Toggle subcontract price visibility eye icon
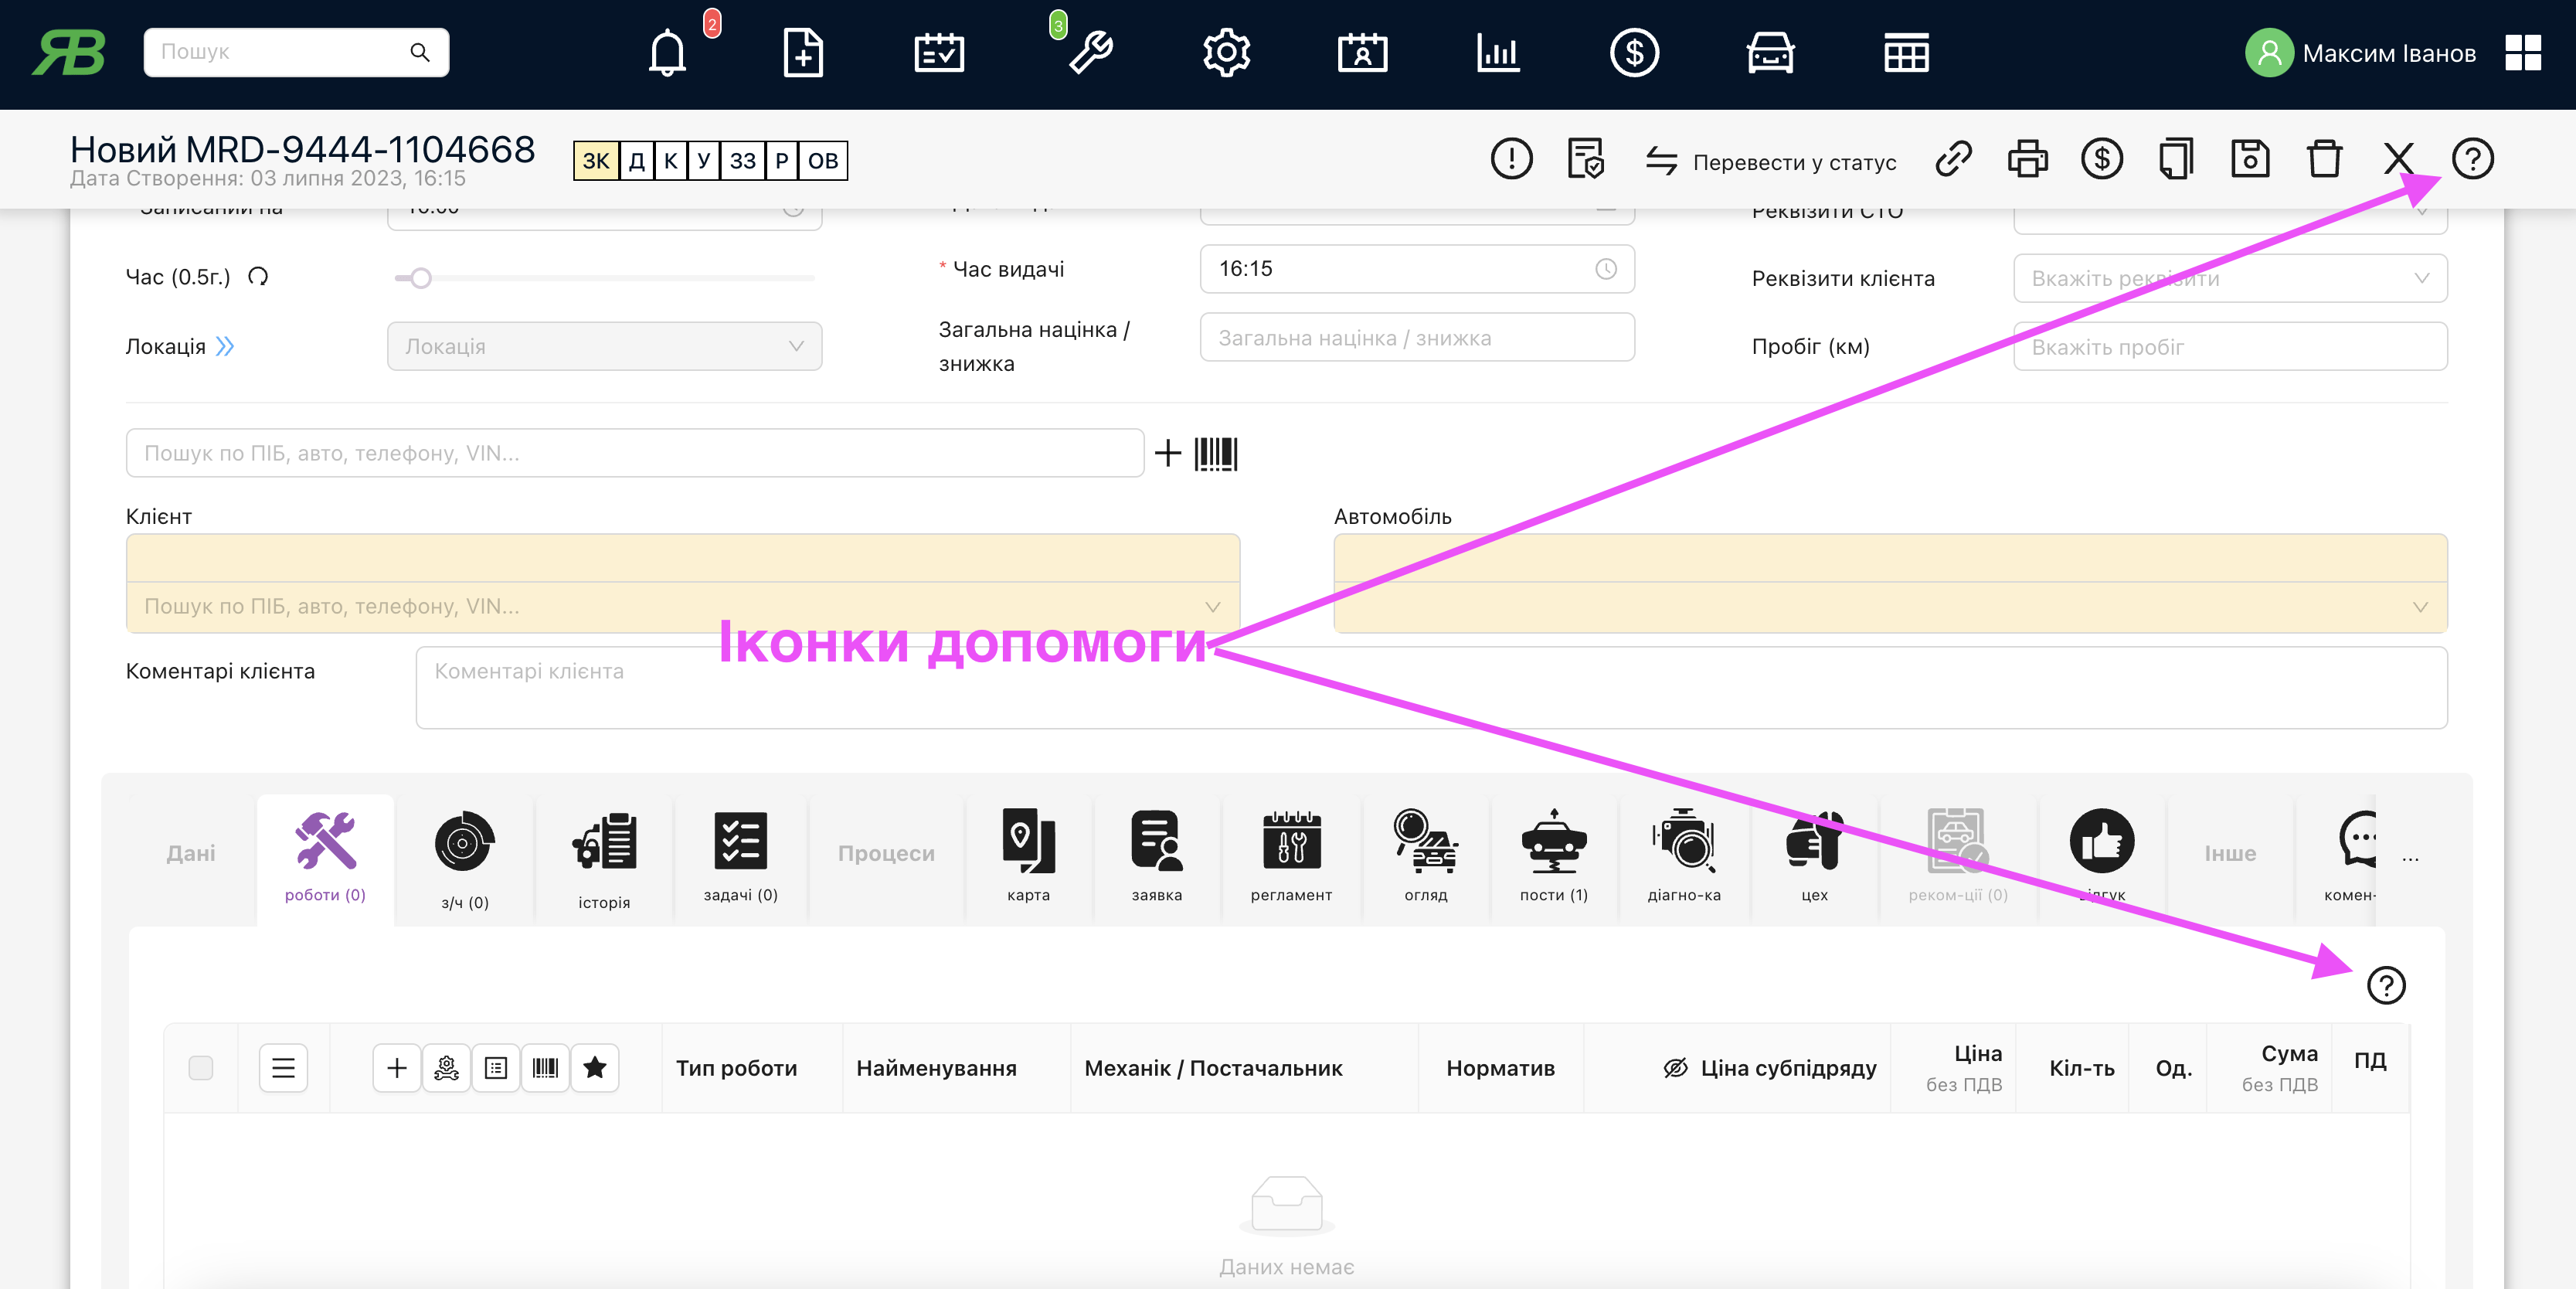 point(1675,1067)
